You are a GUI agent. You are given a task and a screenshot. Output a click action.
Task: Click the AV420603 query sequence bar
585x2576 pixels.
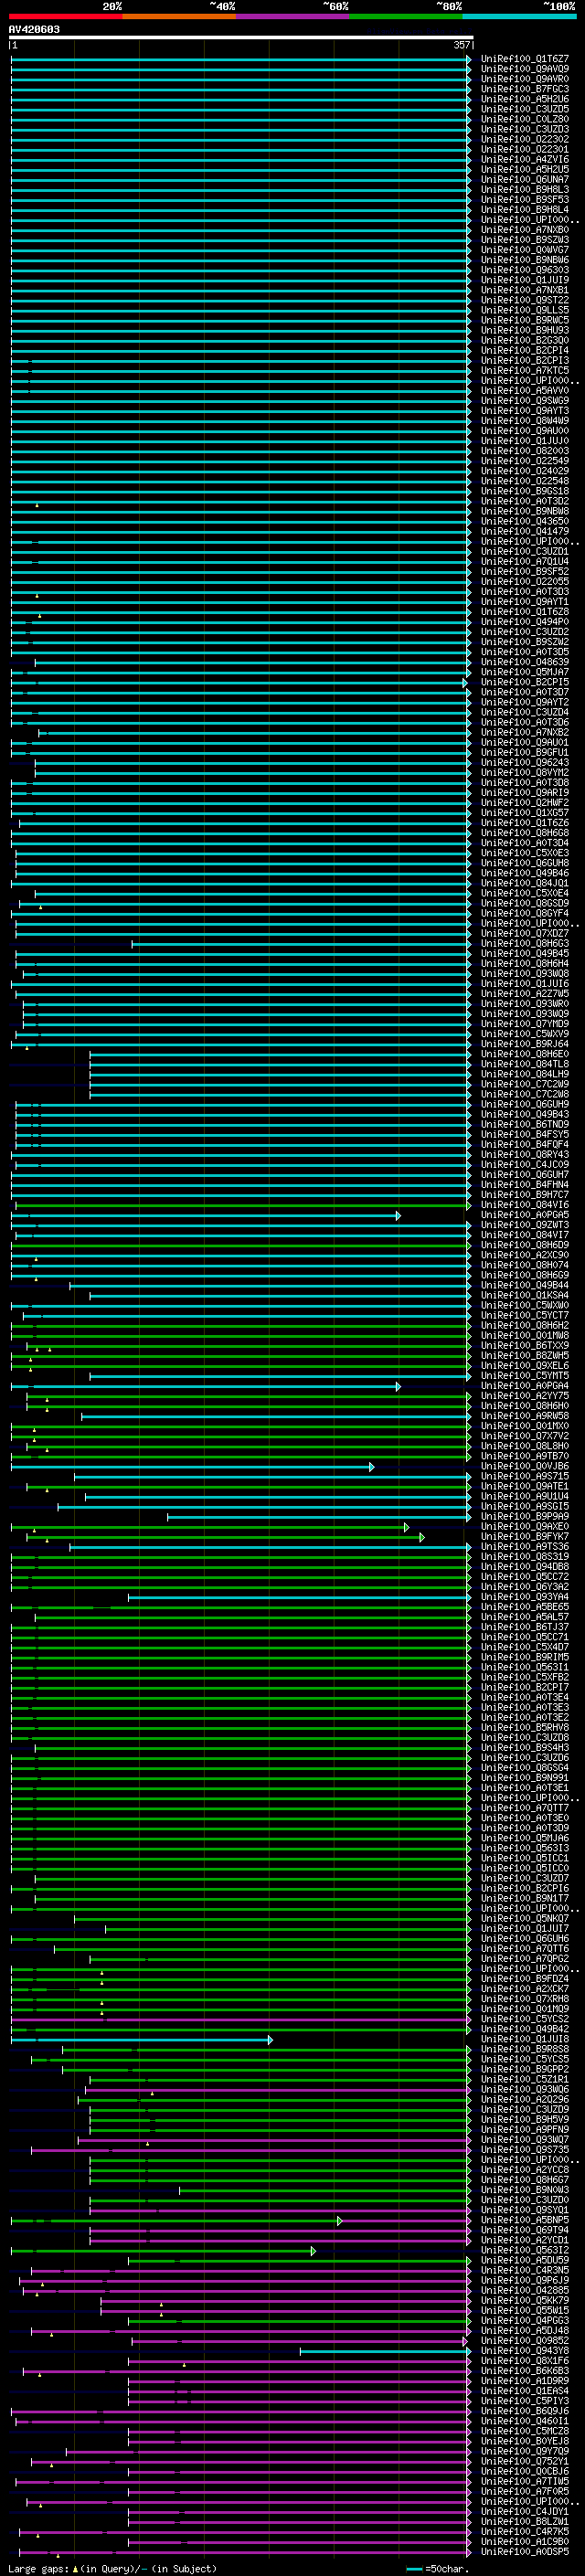tap(241, 38)
